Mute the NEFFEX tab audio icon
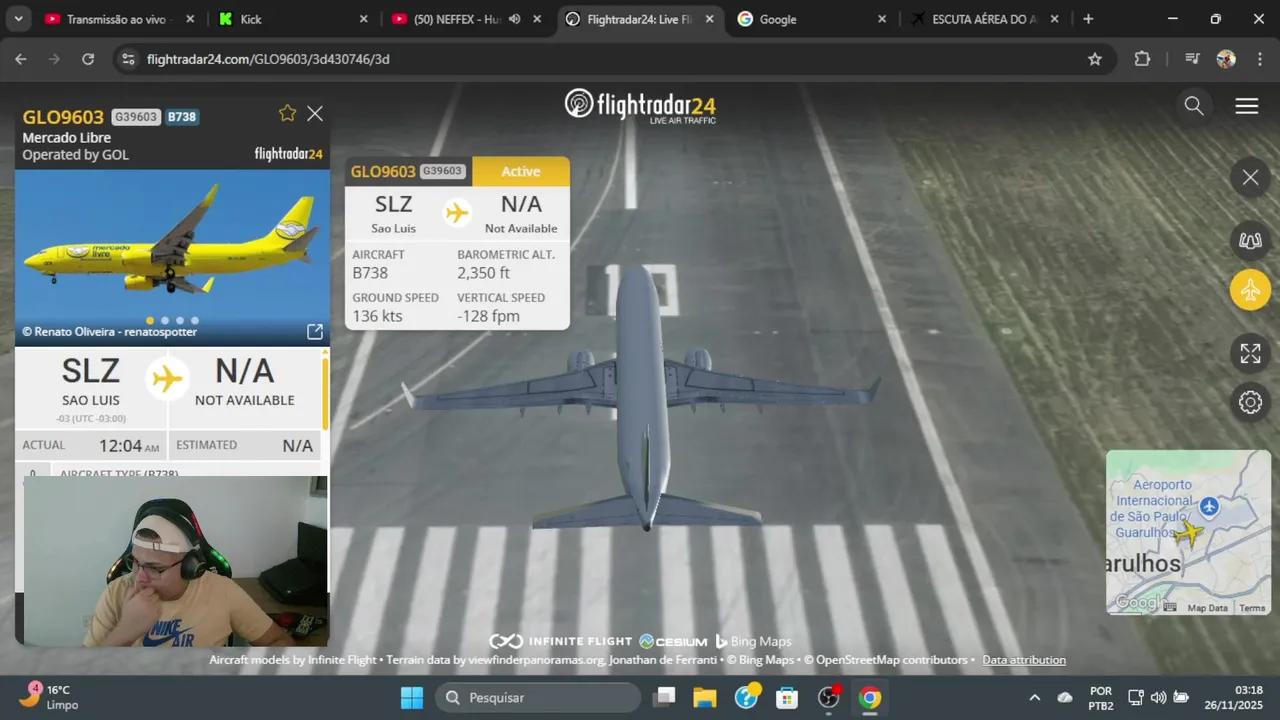The image size is (1280, 720). 514,19
